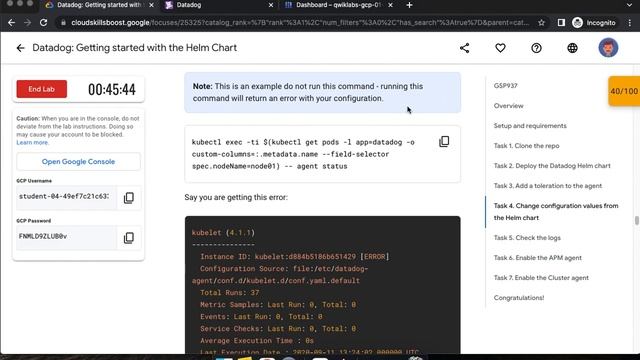Click the lab title heading text
The width and height of the screenshot is (640, 360).
click(x=134, y=48)
